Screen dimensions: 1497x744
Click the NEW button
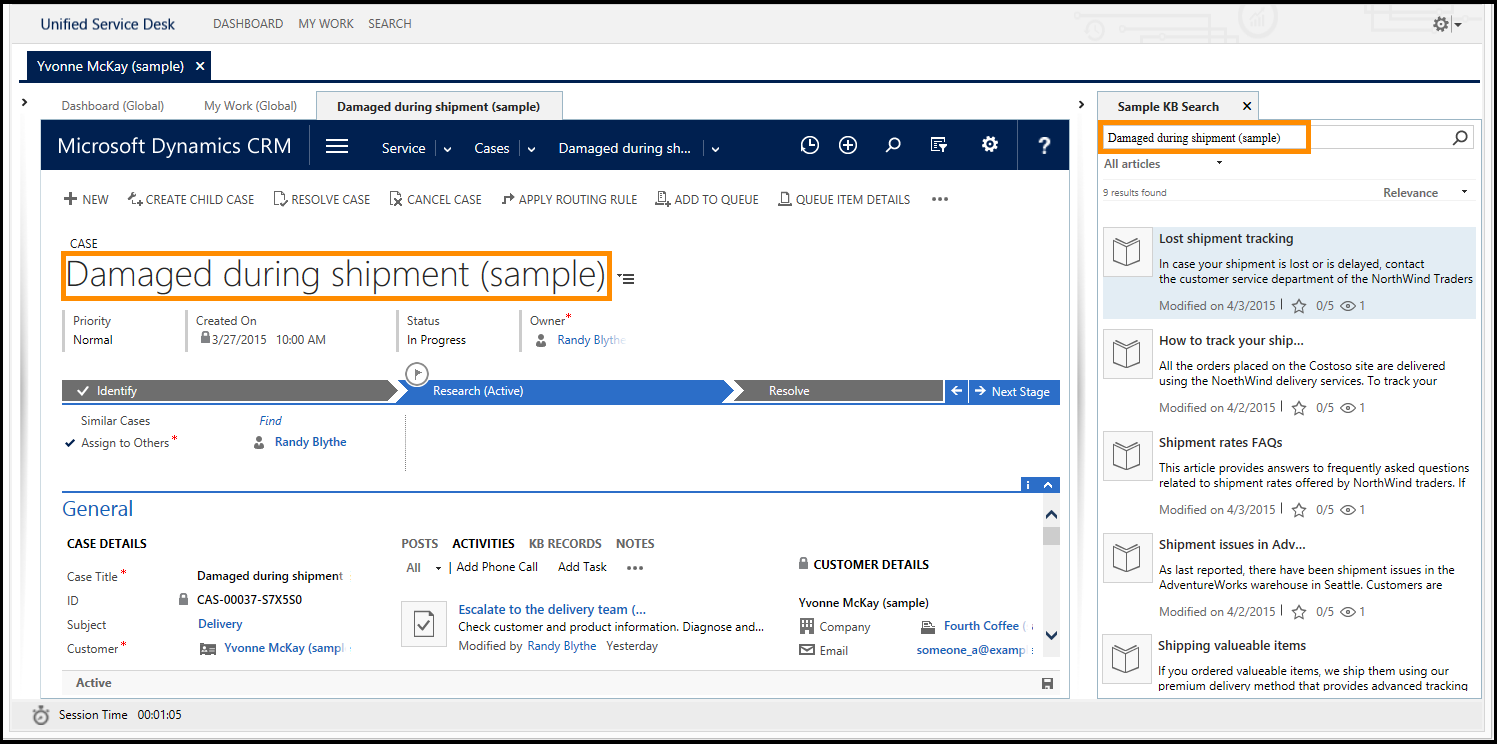(86, 199)
